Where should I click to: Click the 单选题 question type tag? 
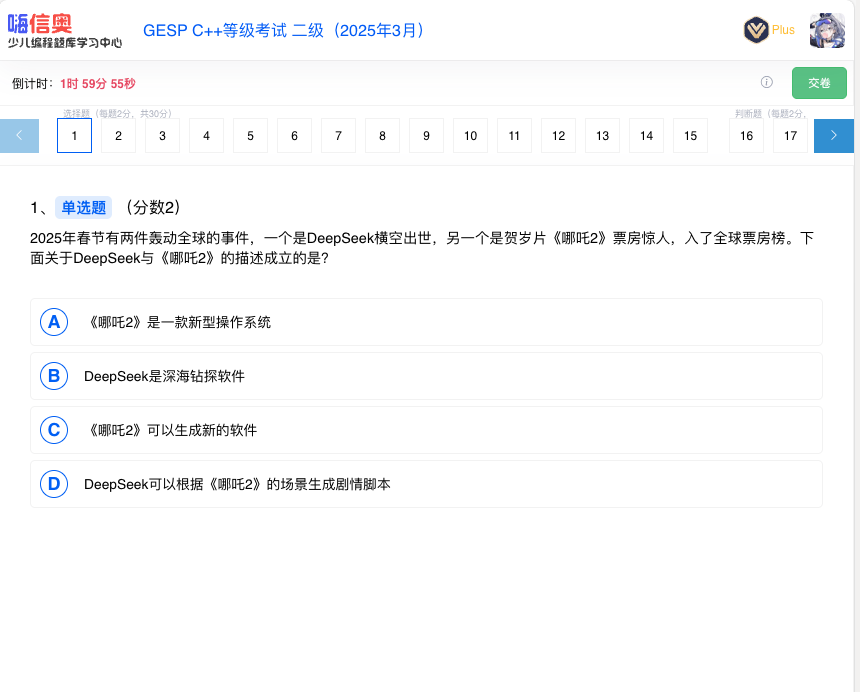coord(83,207)
